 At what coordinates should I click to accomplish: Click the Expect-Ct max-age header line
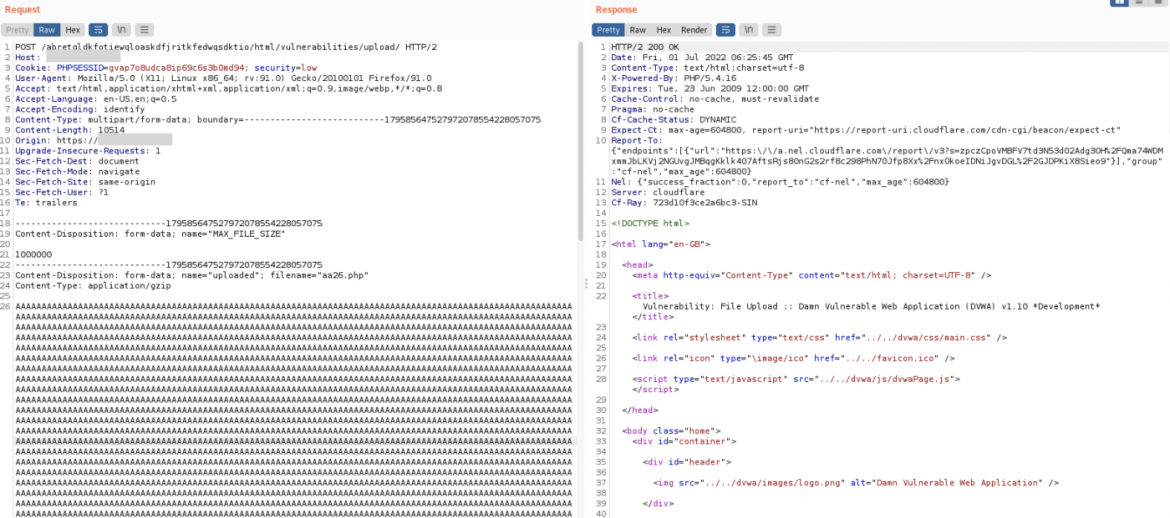pyautogui.click(x=866, y=130)
